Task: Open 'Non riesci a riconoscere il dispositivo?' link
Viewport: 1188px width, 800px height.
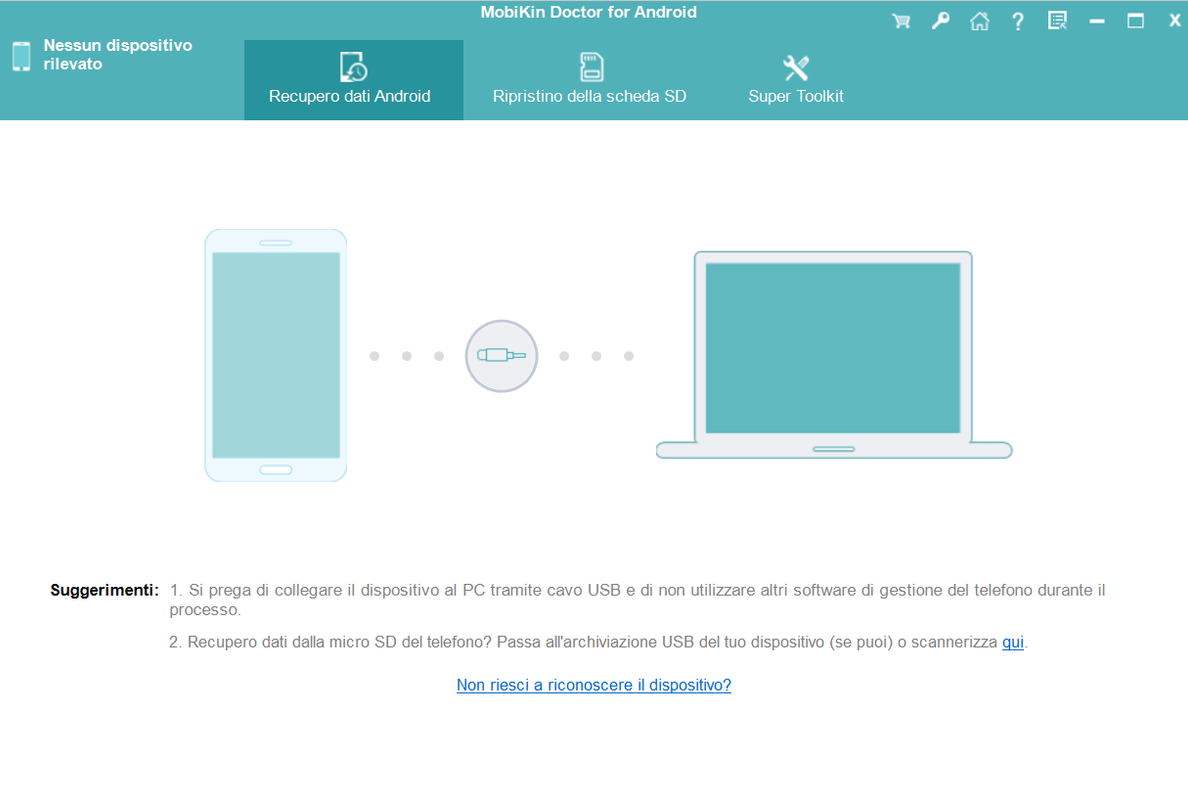Action: [x=594, y=685]
